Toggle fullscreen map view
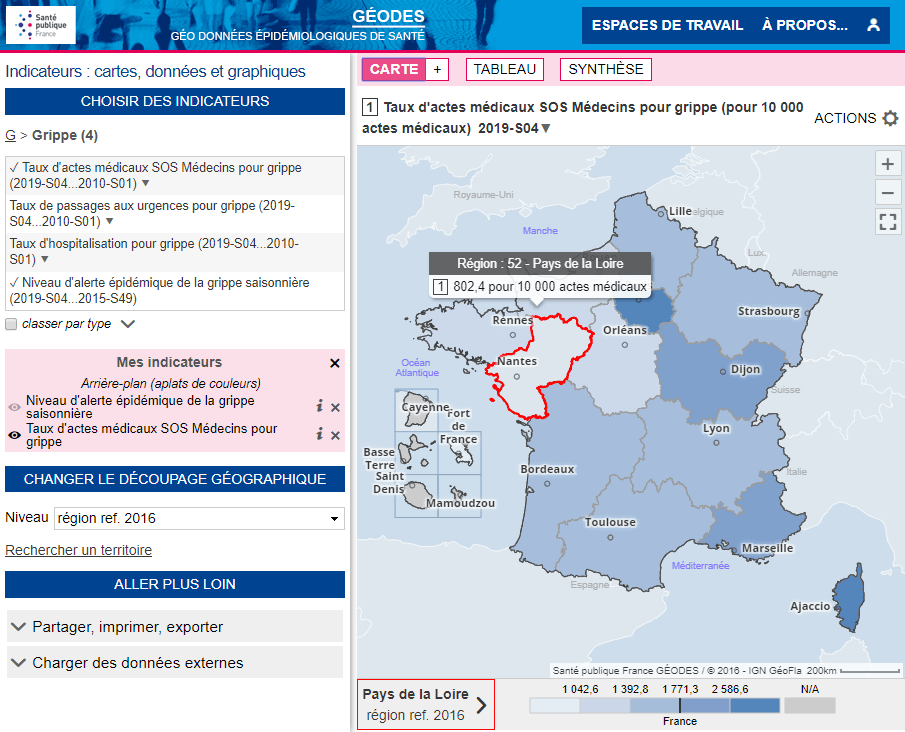This screenshot has width=905, height=732. pyautogui.click(x=888, y=221)
